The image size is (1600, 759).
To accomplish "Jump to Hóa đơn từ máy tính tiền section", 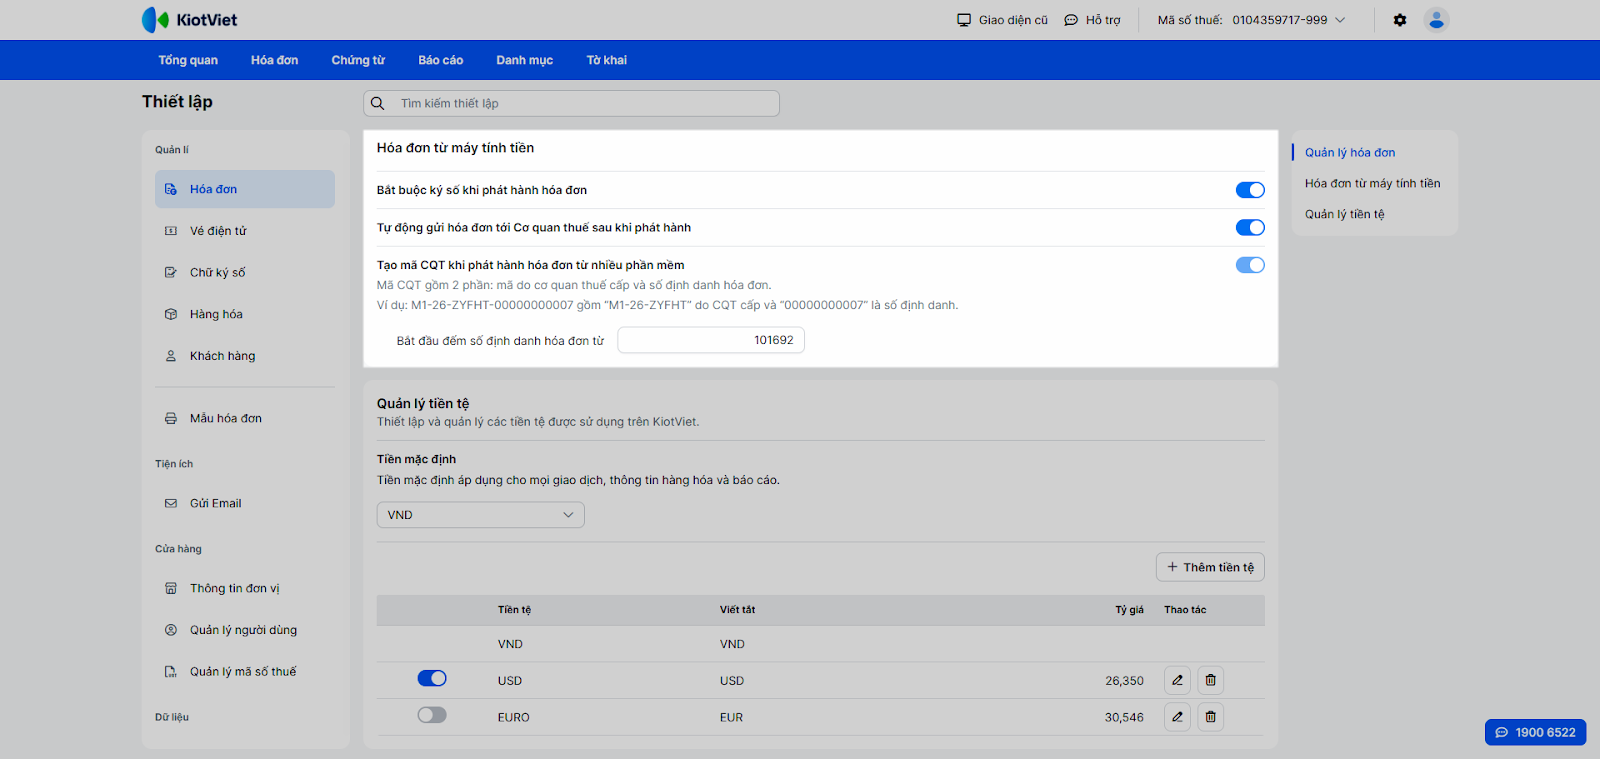I will (x=1373, y=184).
